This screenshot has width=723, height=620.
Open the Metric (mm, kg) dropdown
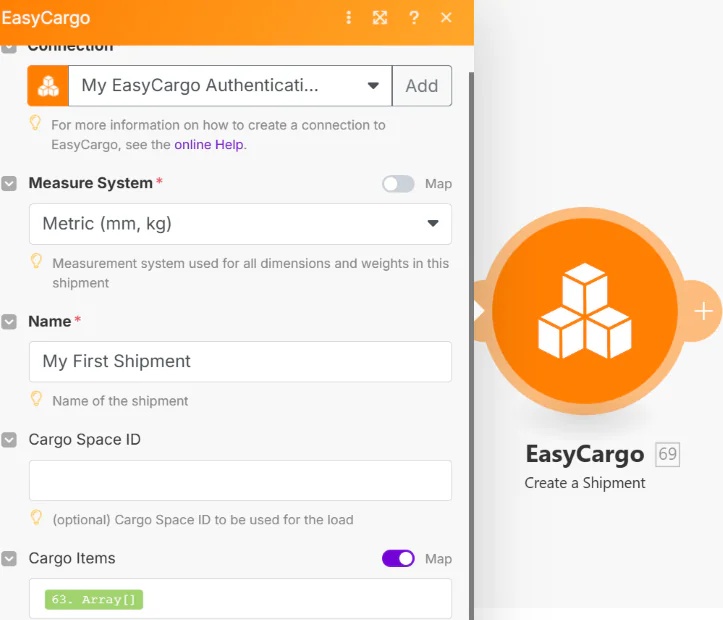(x=240, y=224)
